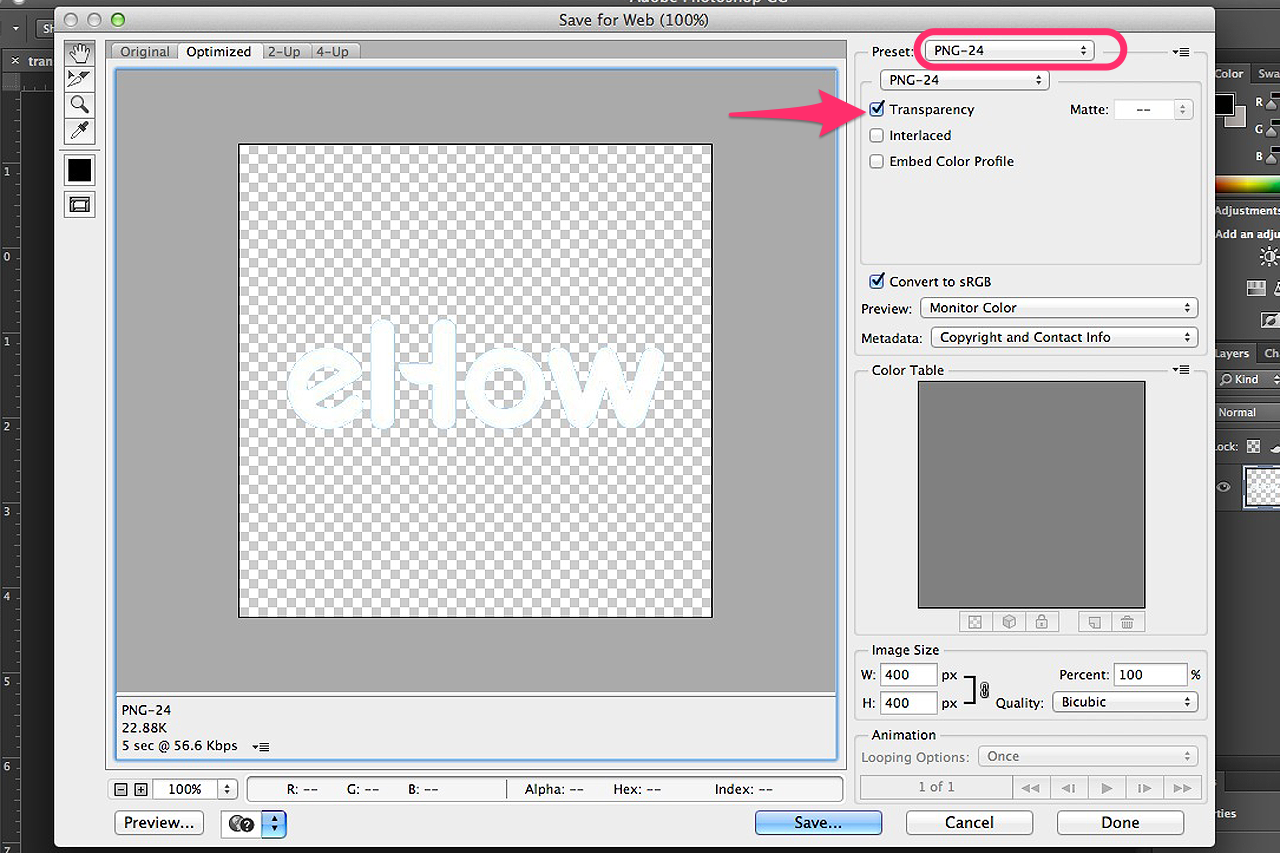Click the next frame button

[1144, 788]
